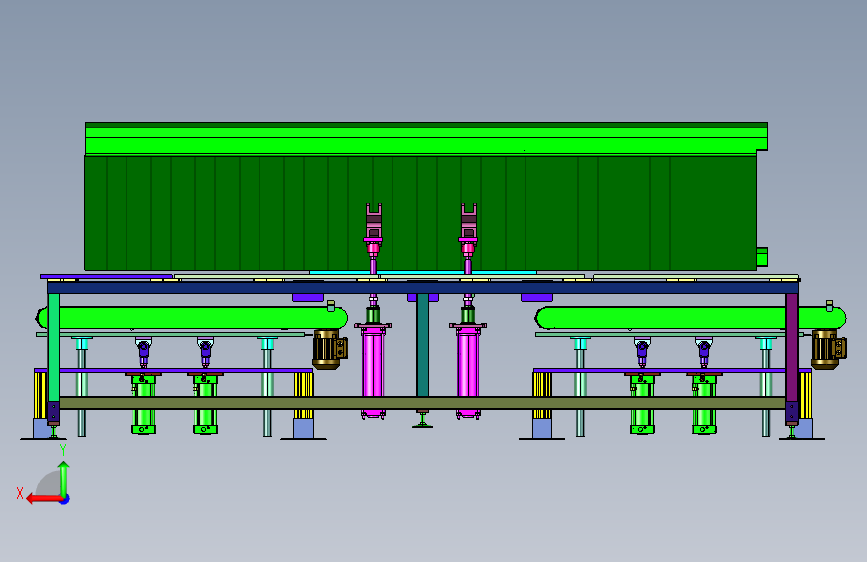Select the left pink clevis fork on the housing
Screen dimensions: 867x562
tap(374, 221)
